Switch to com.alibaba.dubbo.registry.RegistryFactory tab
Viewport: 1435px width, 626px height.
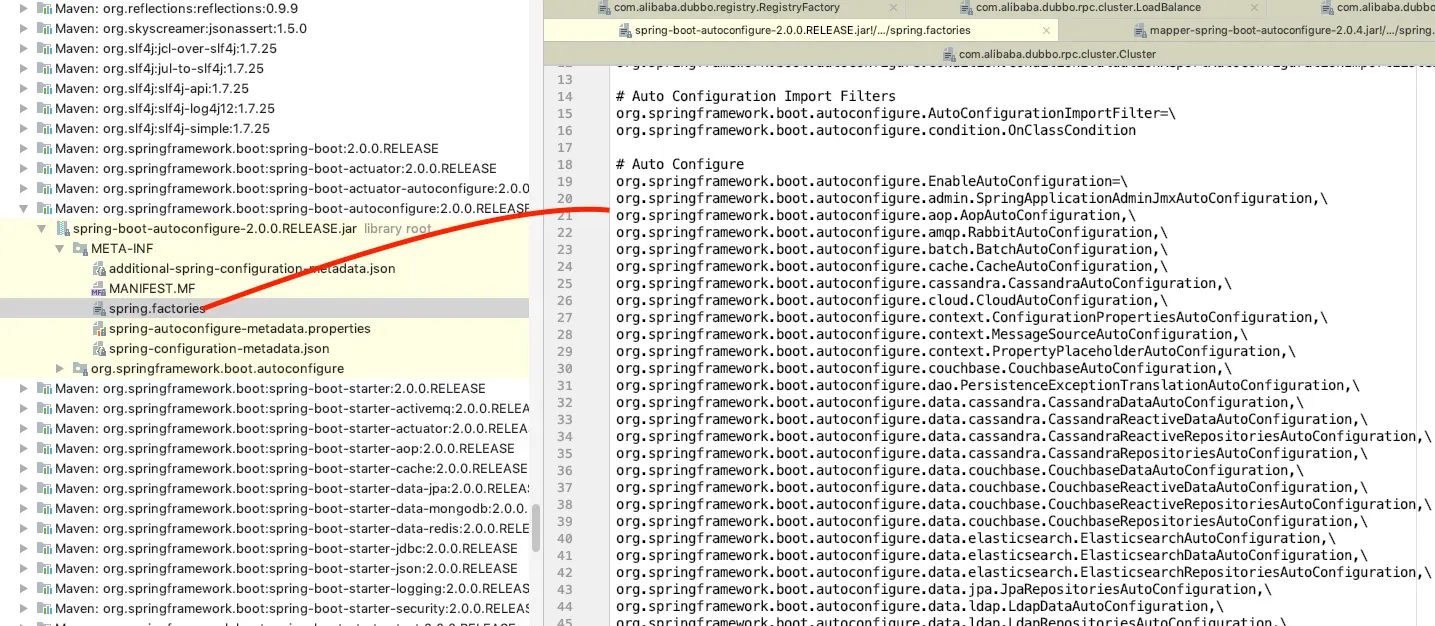click(725, 8)
